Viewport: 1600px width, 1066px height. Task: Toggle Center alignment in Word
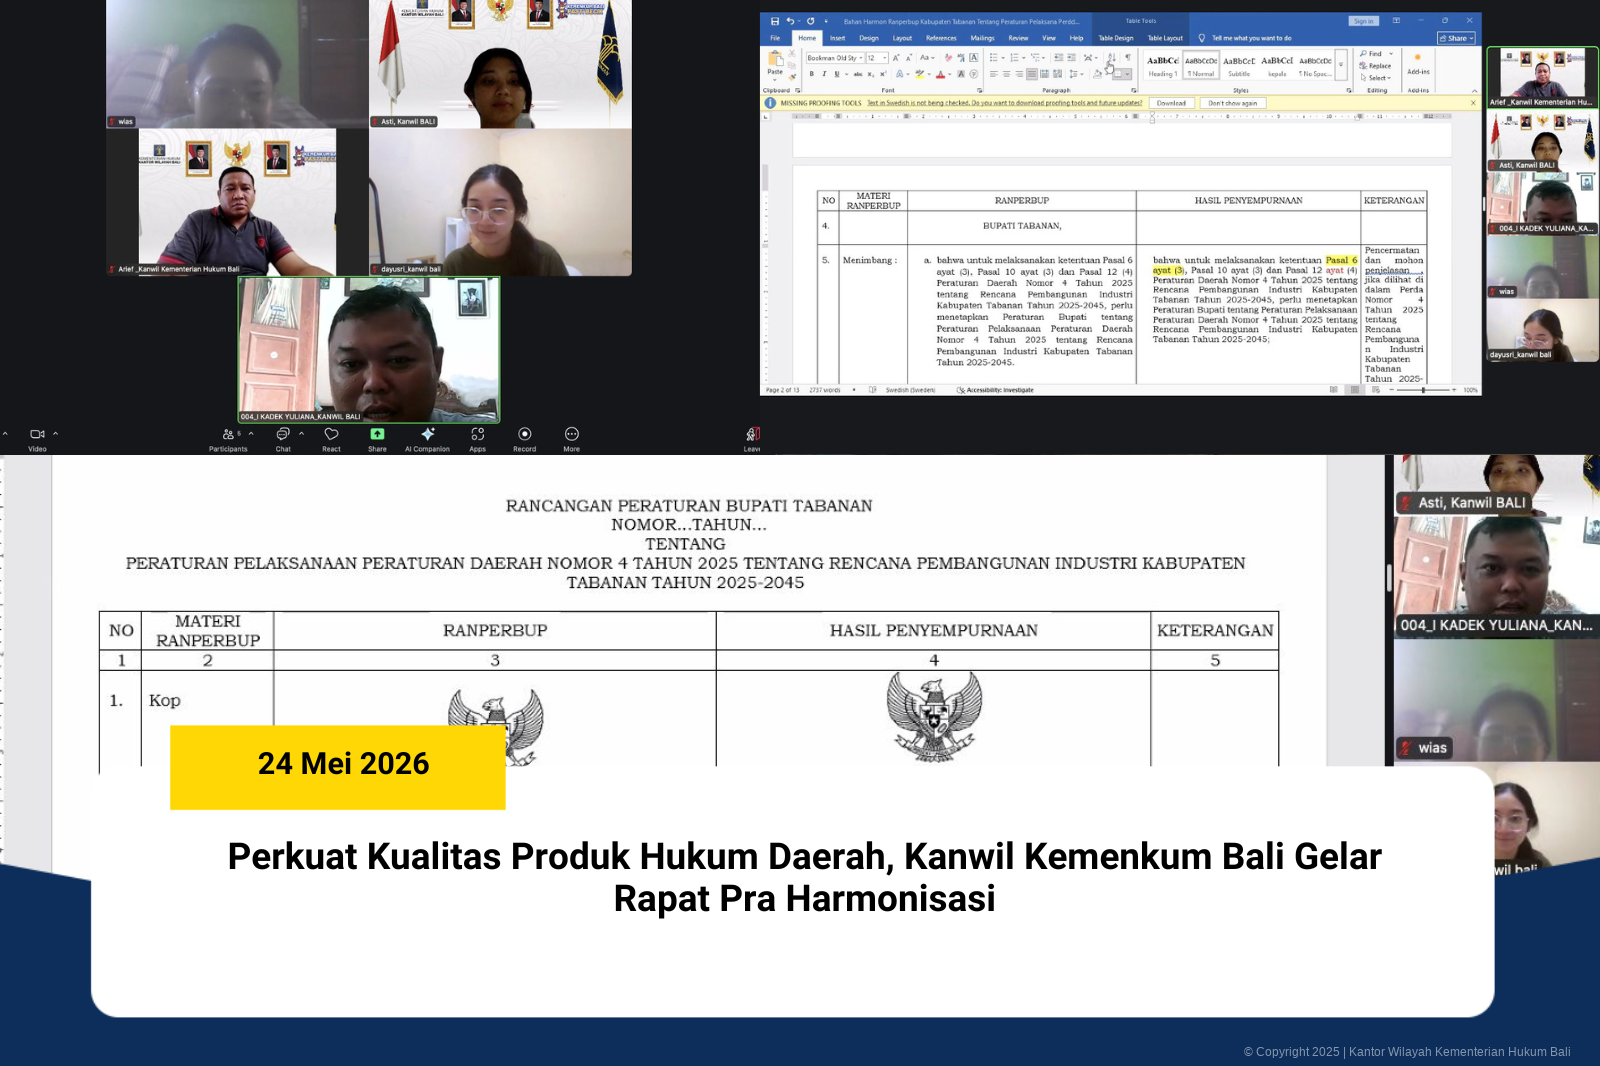pyautogui.click(x=1007, y=74)
